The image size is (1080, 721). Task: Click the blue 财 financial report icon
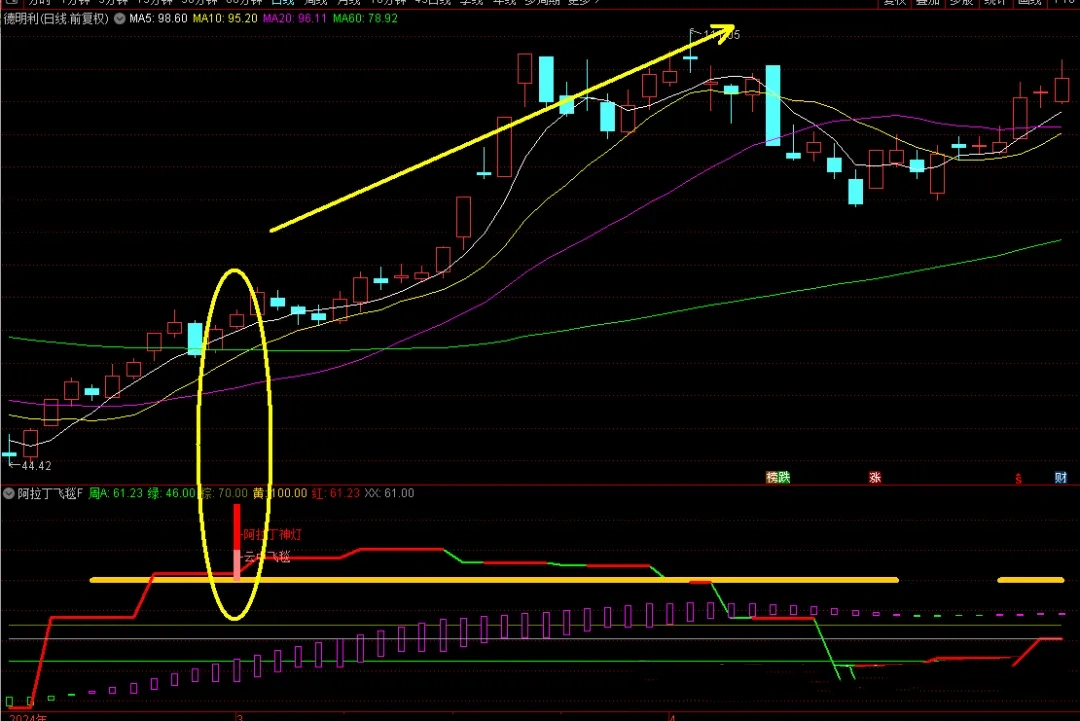tap(1060, 477)
